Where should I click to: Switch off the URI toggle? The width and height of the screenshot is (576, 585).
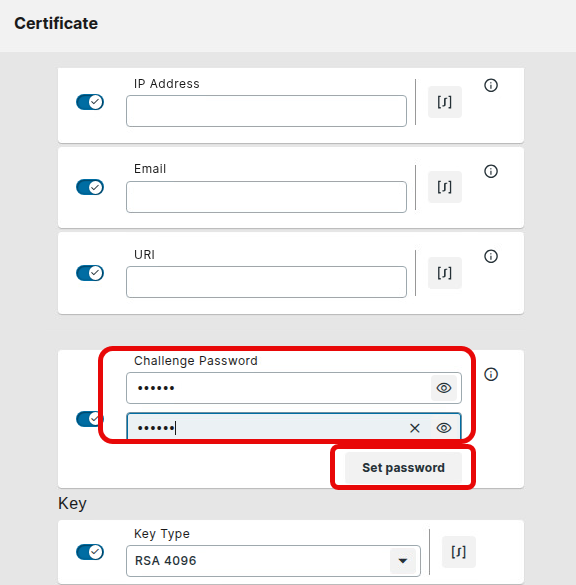coord(90,273)
